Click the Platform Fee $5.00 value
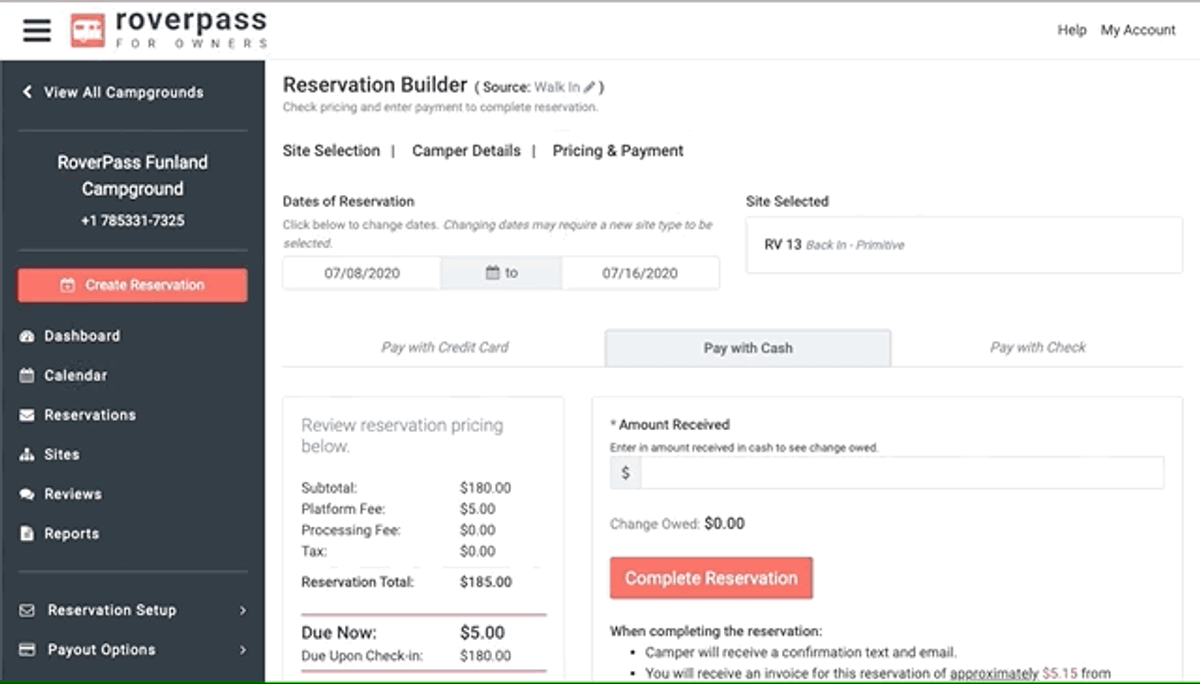Viewport: 1200px width, 684px height. pos(478,509)
